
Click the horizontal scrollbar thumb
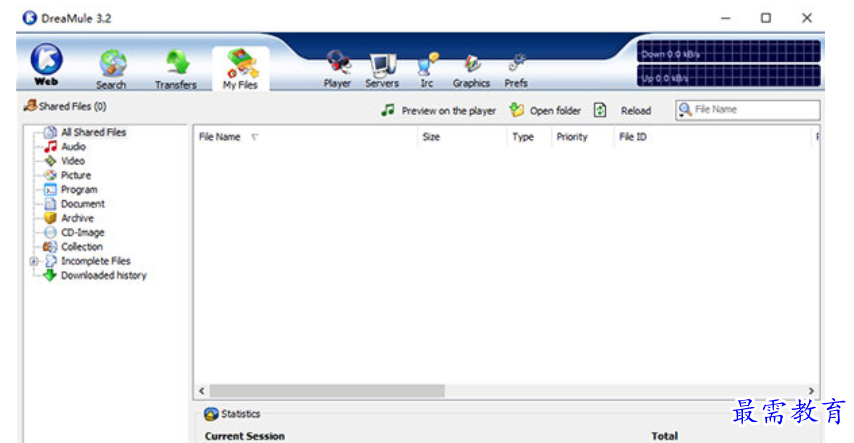point(327,391)
